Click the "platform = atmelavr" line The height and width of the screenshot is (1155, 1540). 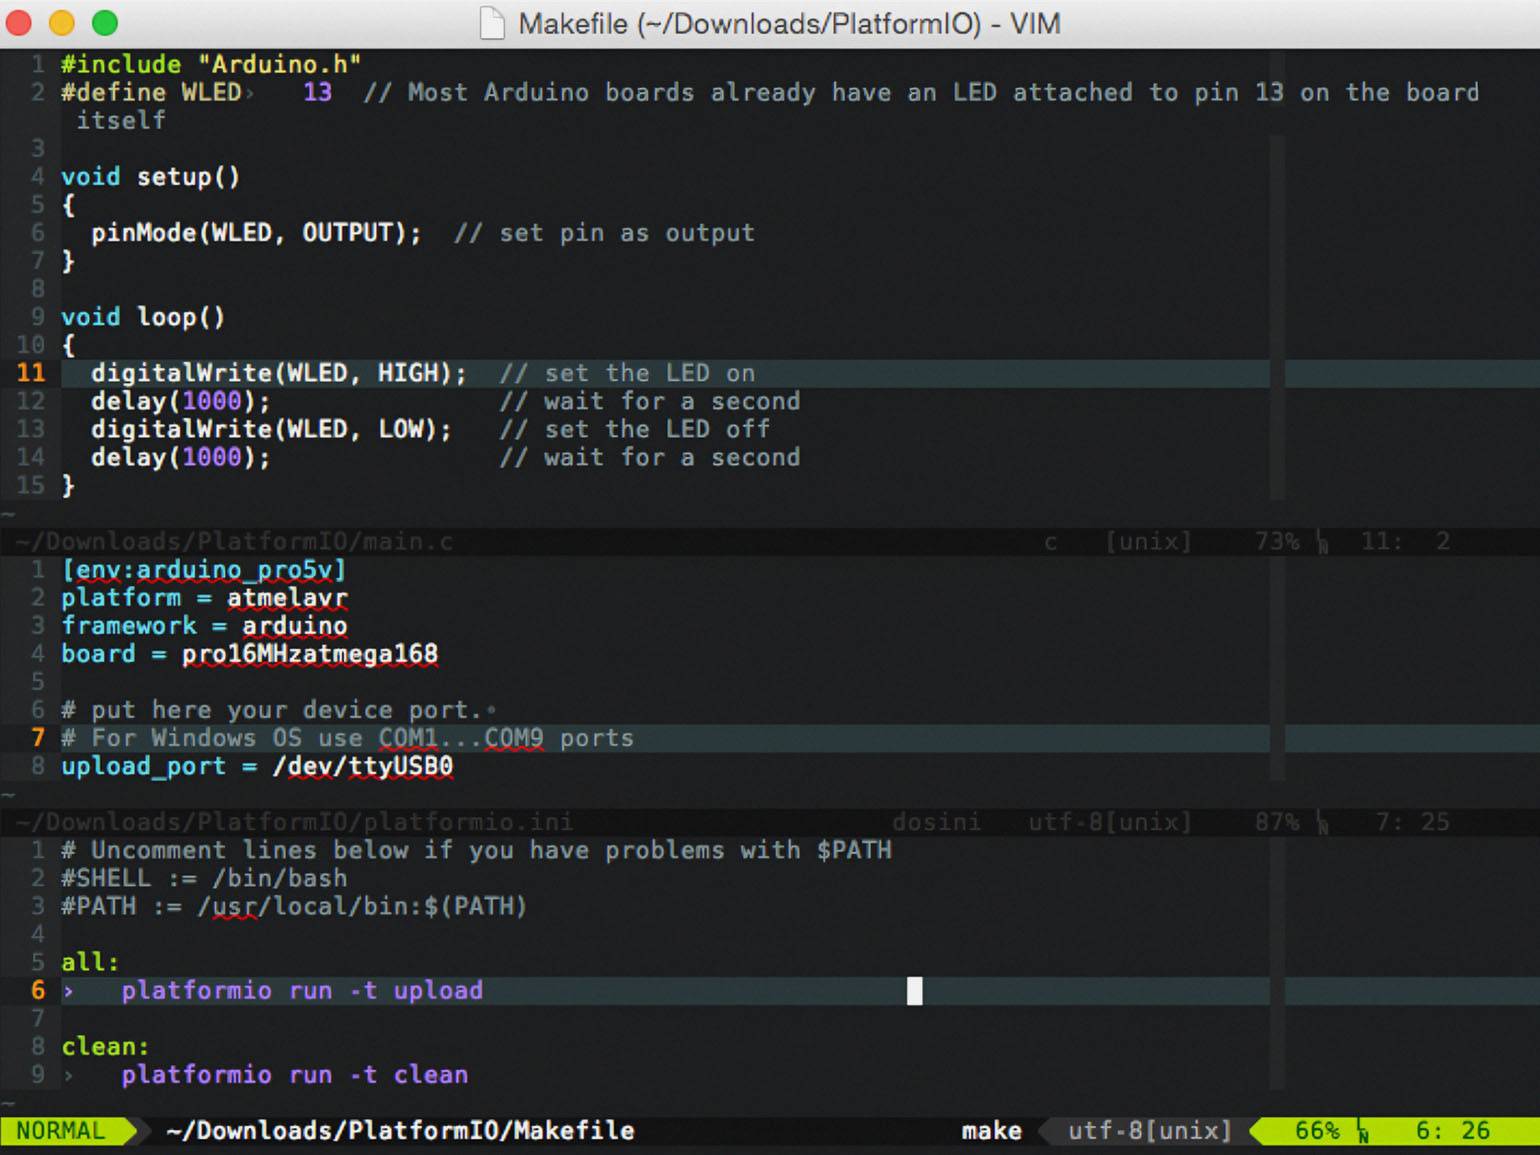click(x=204, y=598)
